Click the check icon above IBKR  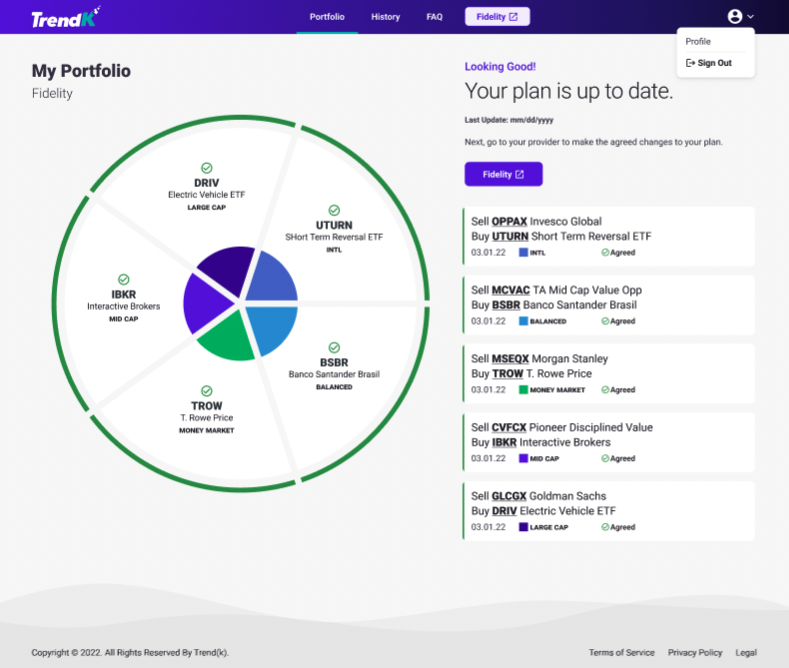click(x=124, y=280)
